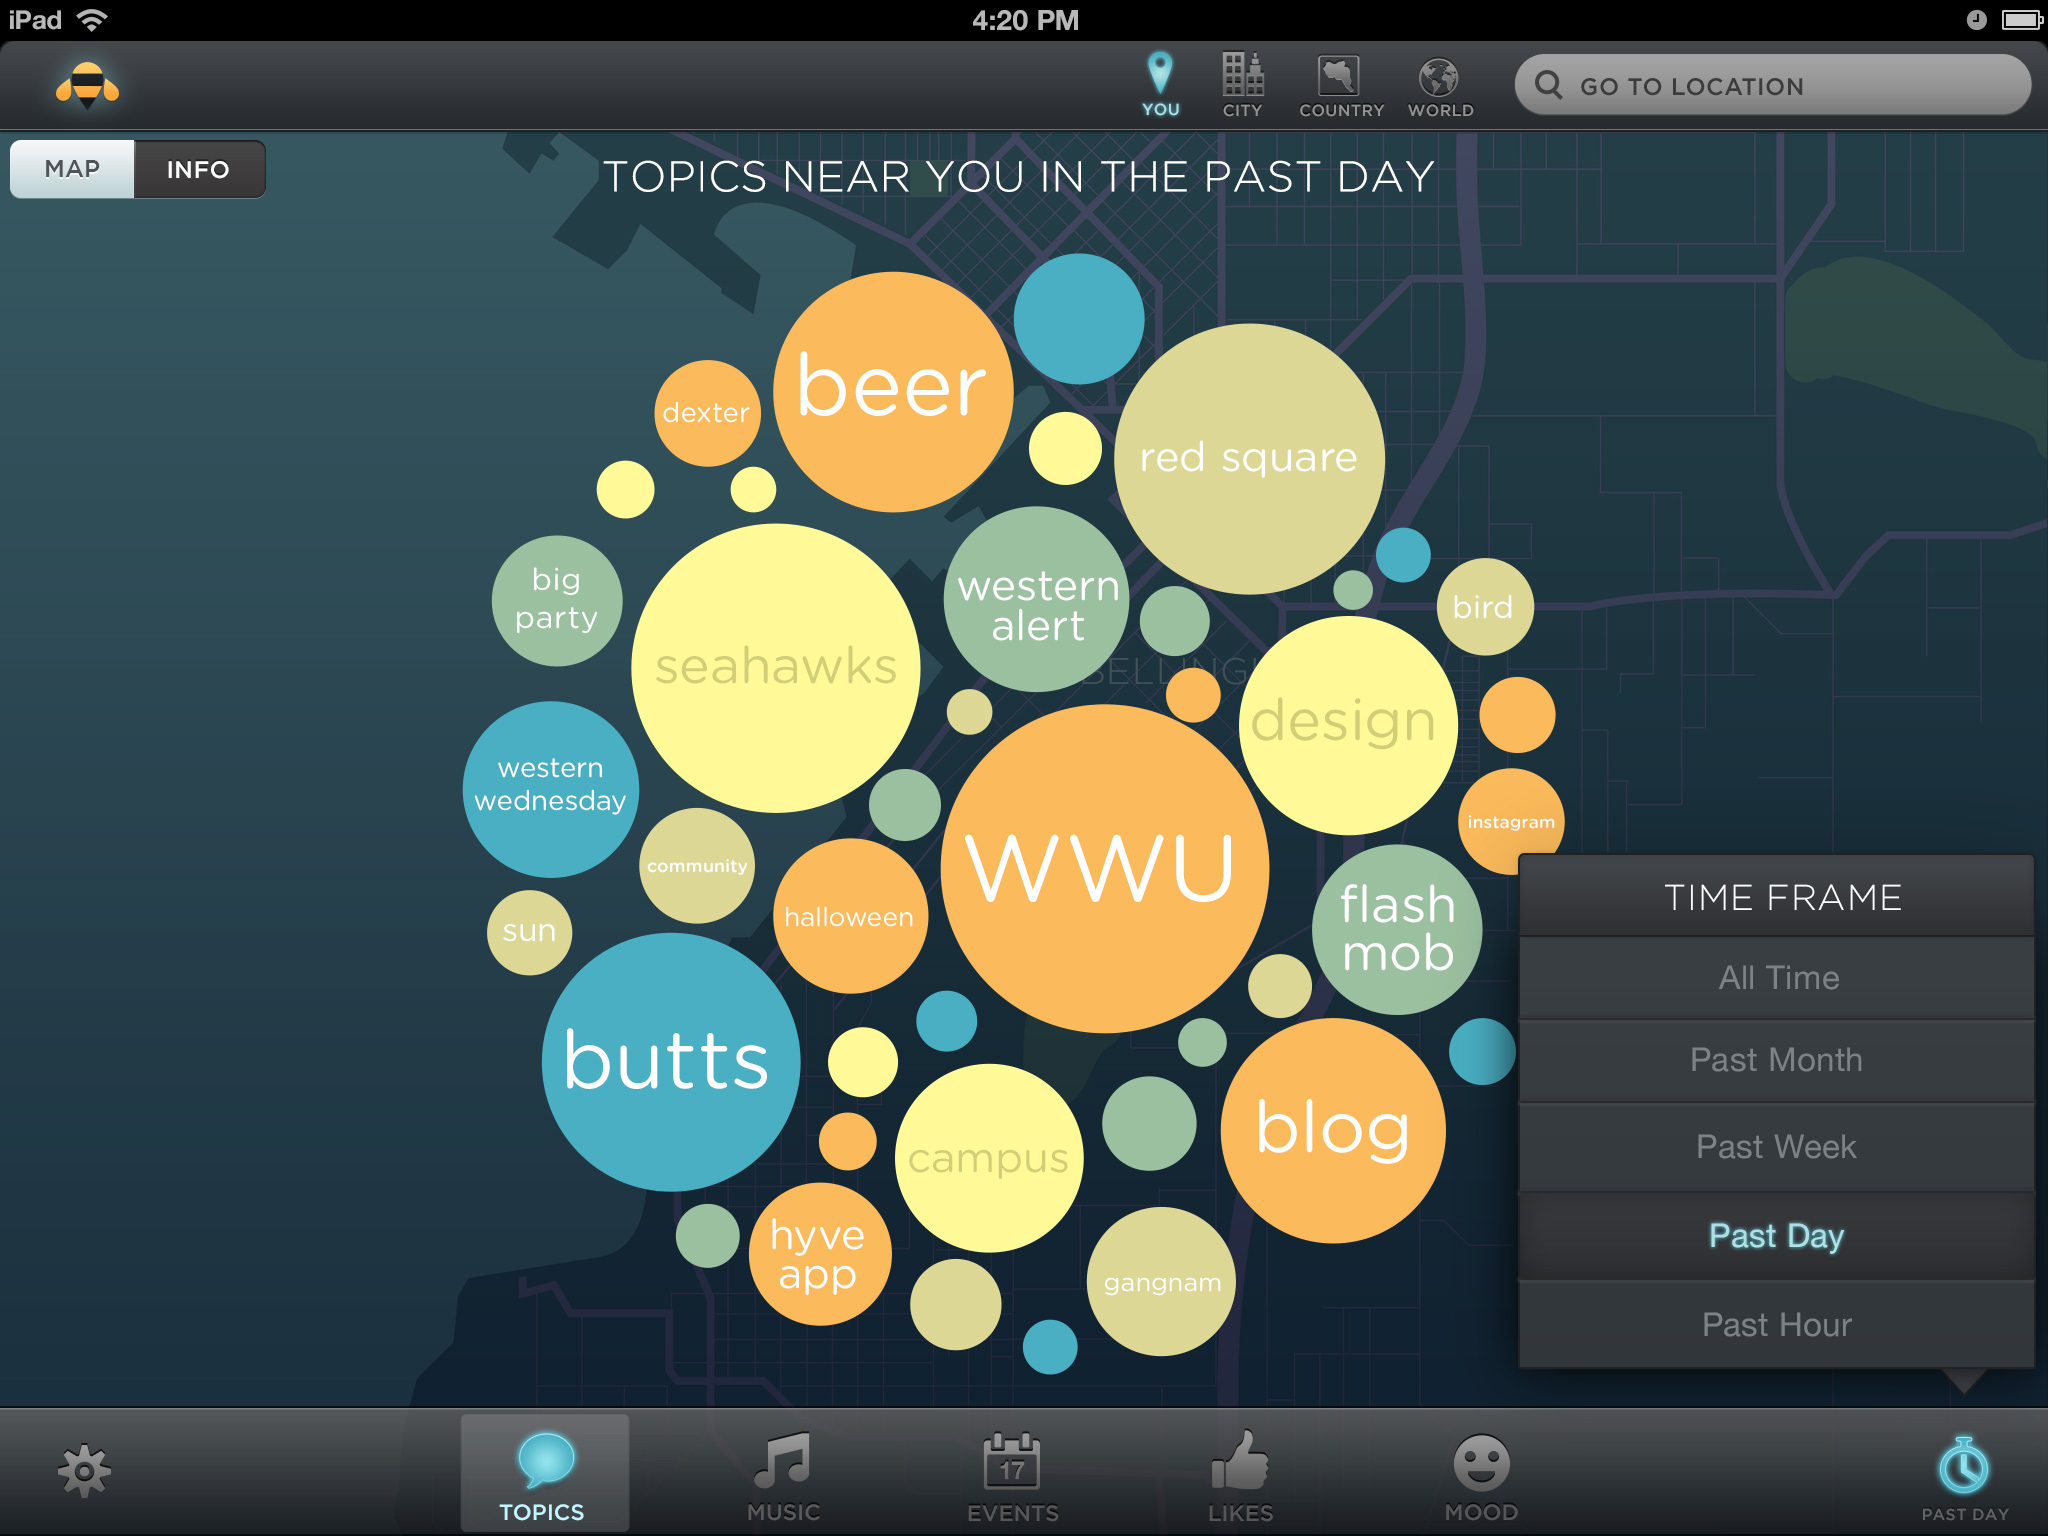Select Past Hour time frame

1777,1325
